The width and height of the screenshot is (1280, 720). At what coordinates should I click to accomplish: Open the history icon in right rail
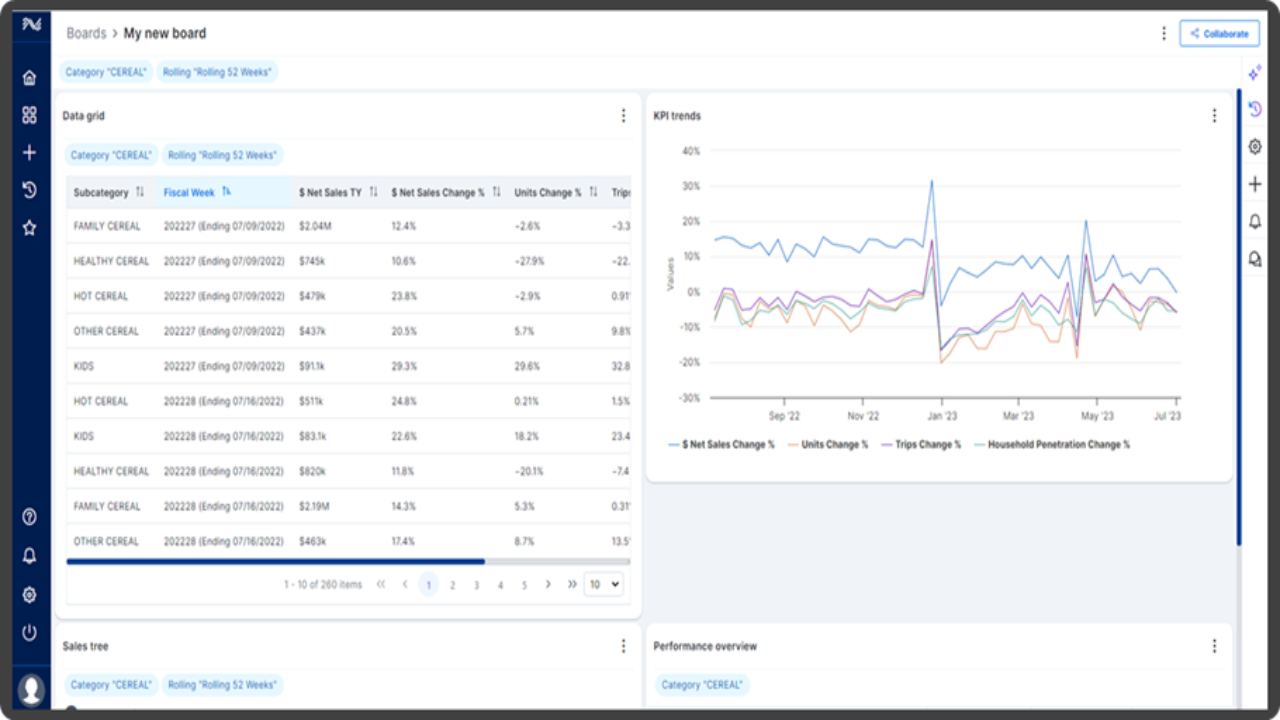click(1255, 109)
